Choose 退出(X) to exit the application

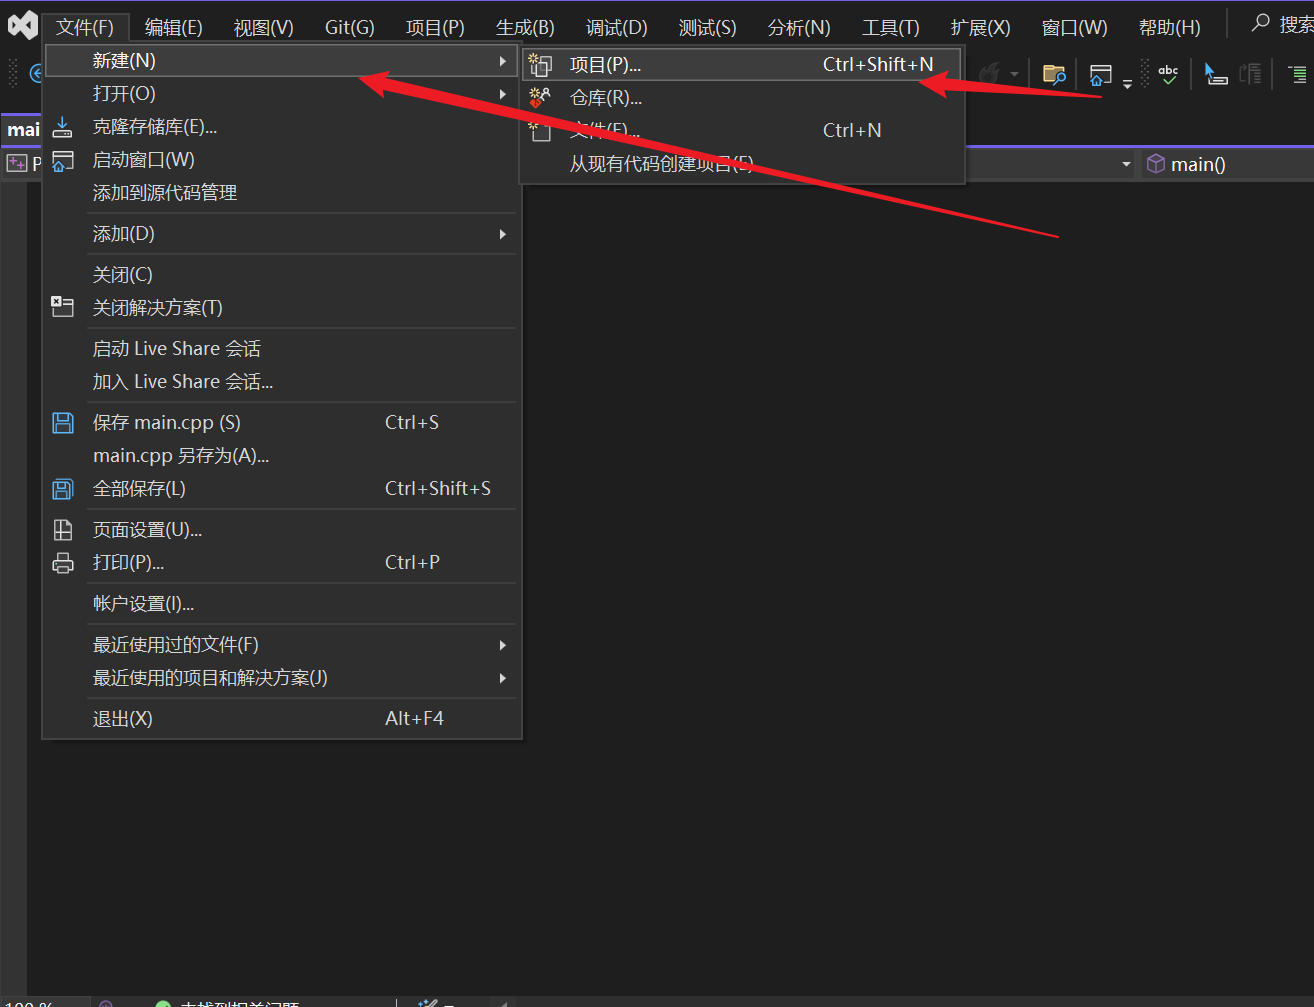coord(123,719)
